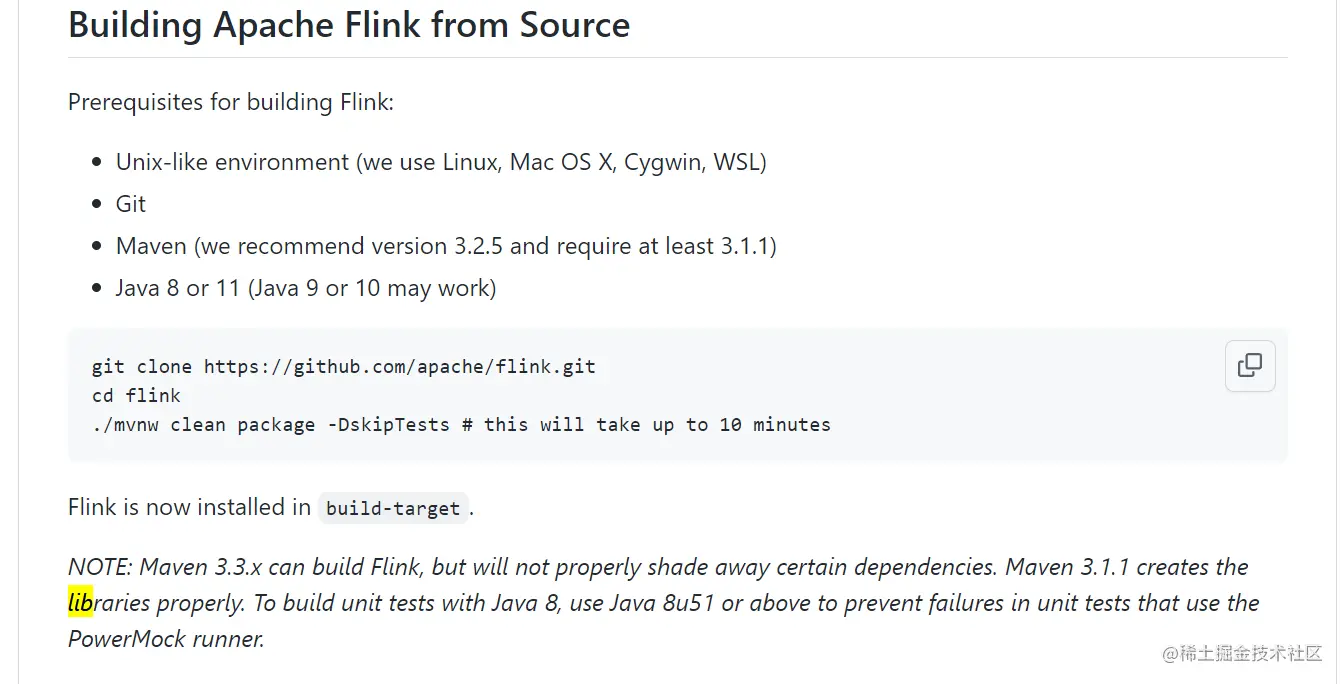Click the 'PowerMock runner' text
Screen dimensions: 1343x684
[166, 639]
